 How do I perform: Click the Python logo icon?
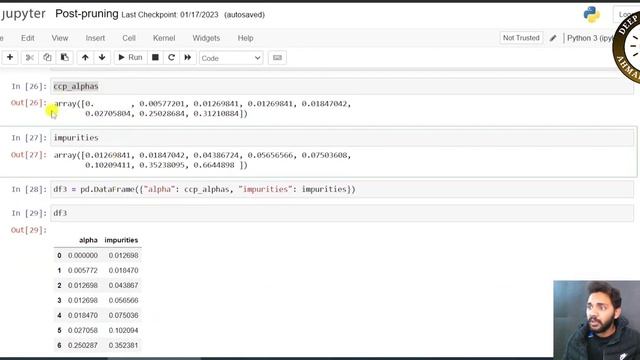(x=591, y=15)
